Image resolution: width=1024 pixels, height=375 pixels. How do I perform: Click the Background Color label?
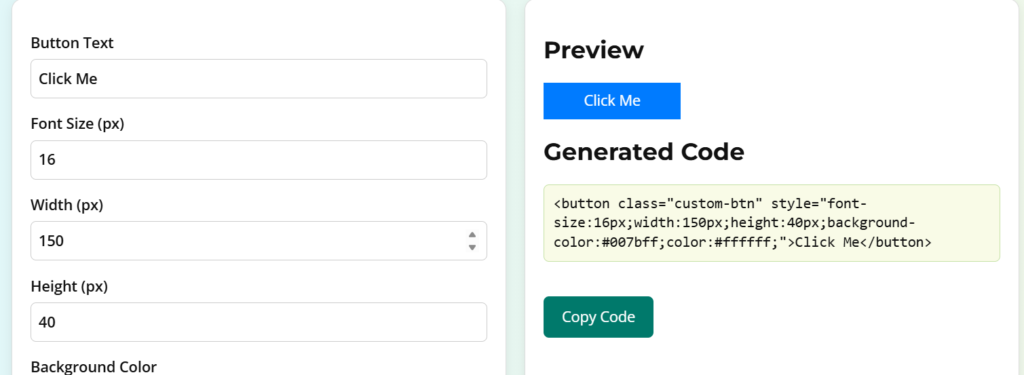93,367
